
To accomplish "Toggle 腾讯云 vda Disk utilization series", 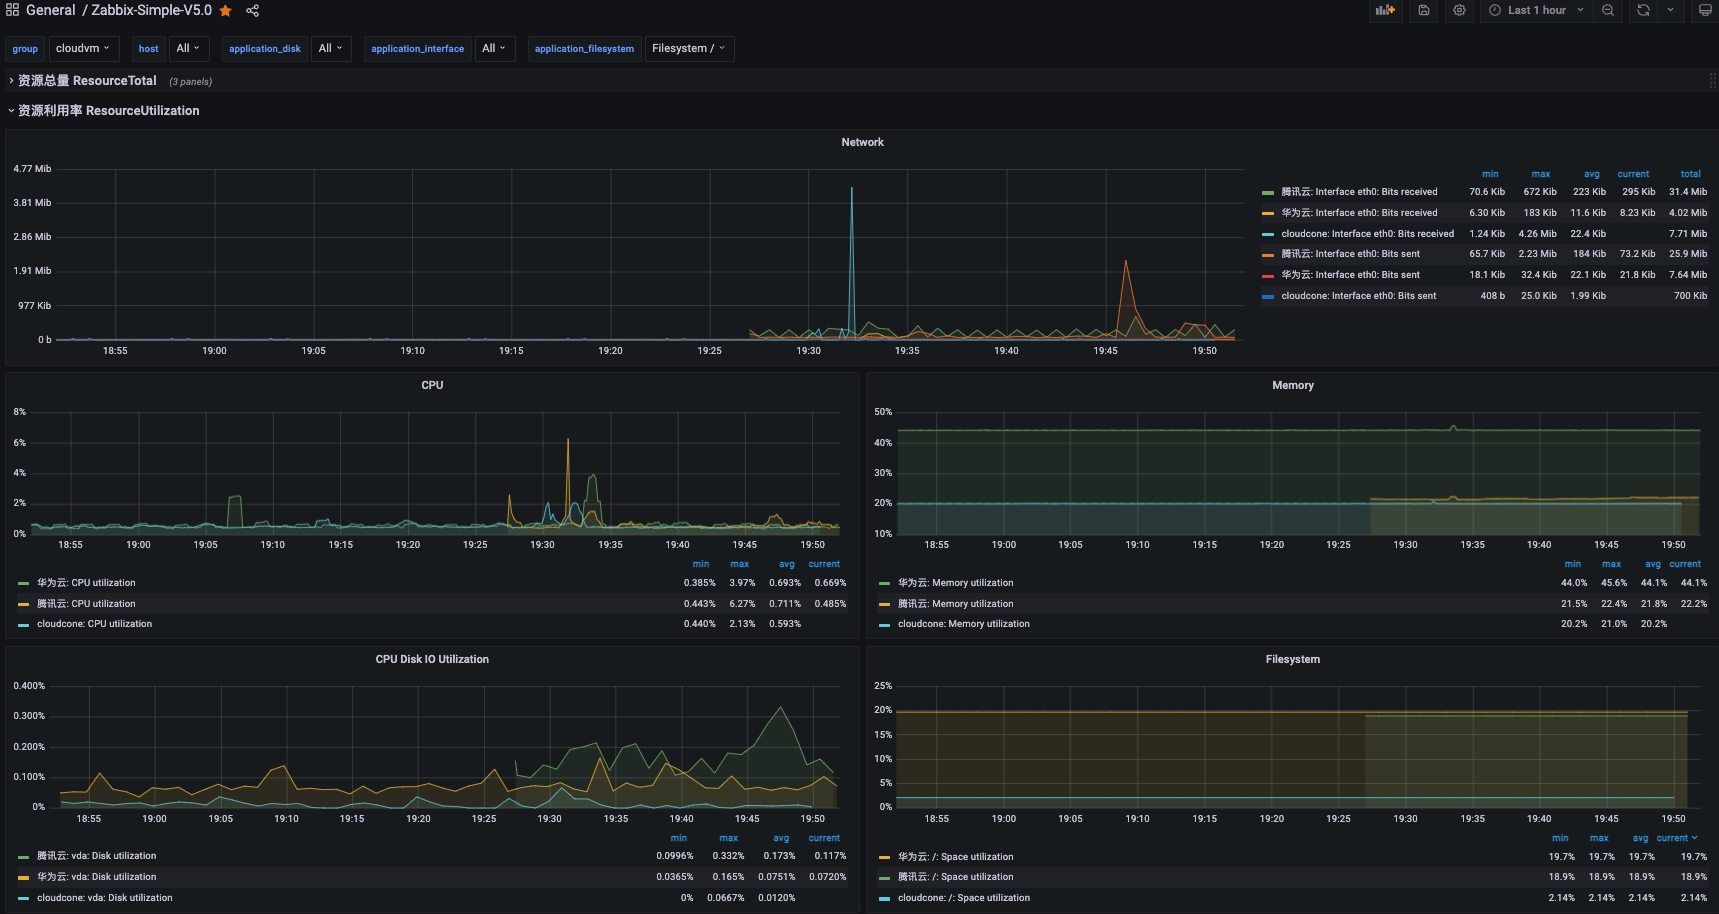I will pyautogui.click(x=96, y=856).
